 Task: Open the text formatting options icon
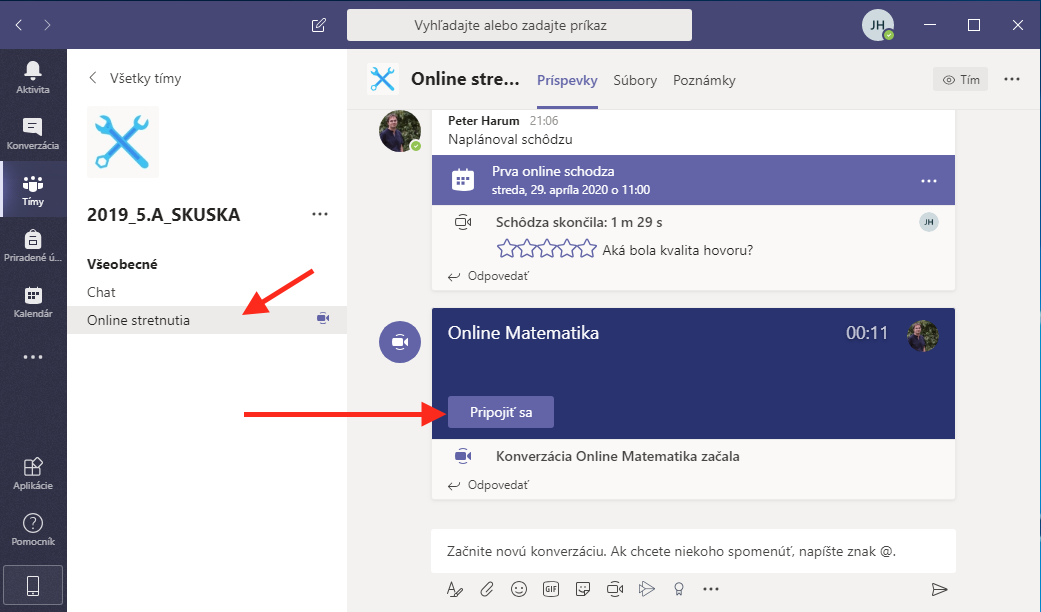pos(455,589)
